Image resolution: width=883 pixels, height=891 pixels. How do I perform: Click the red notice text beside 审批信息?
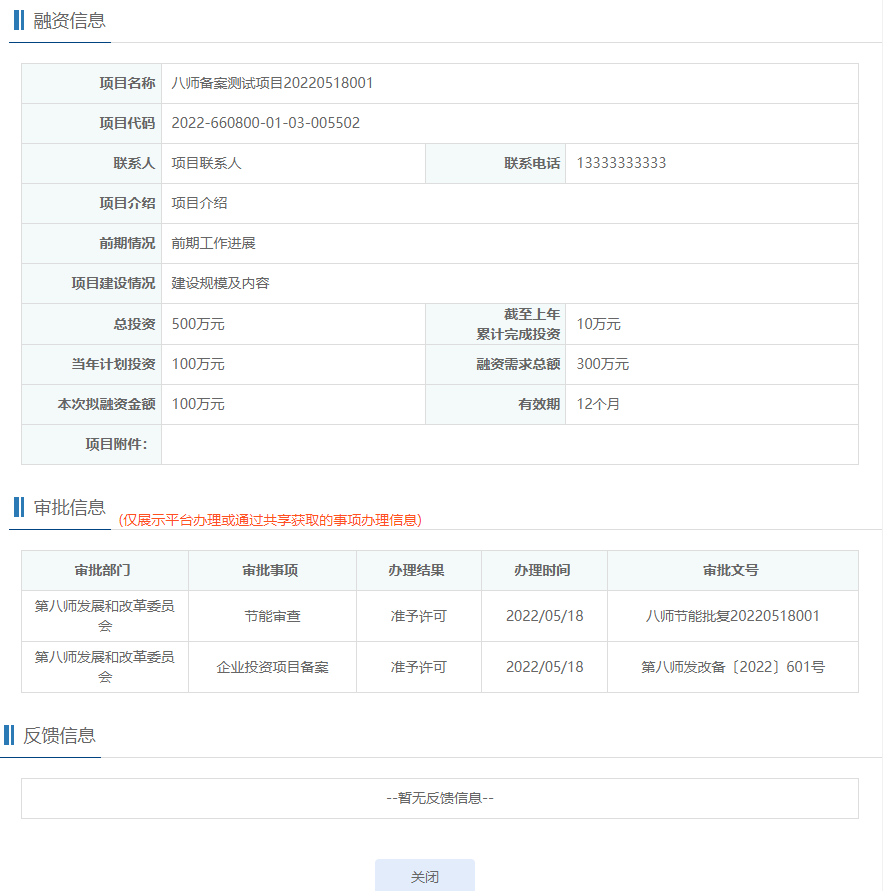click(270, 520)
